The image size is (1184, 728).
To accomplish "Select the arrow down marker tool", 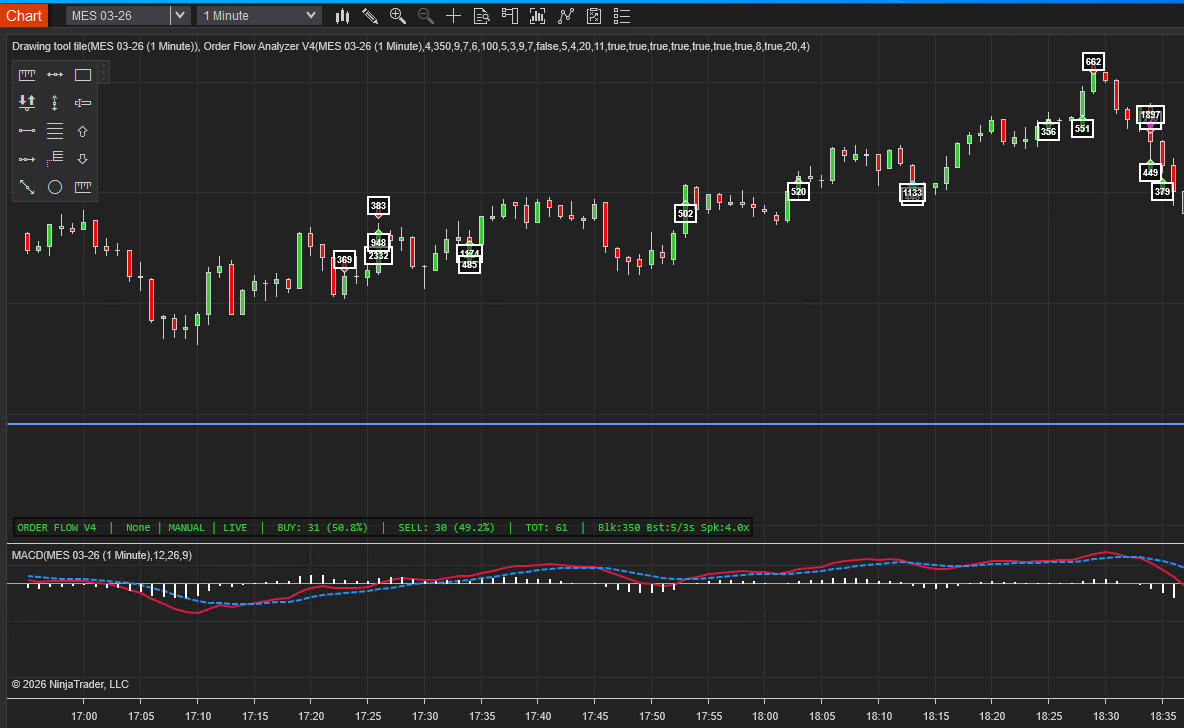I will click(x=83, y=159).
